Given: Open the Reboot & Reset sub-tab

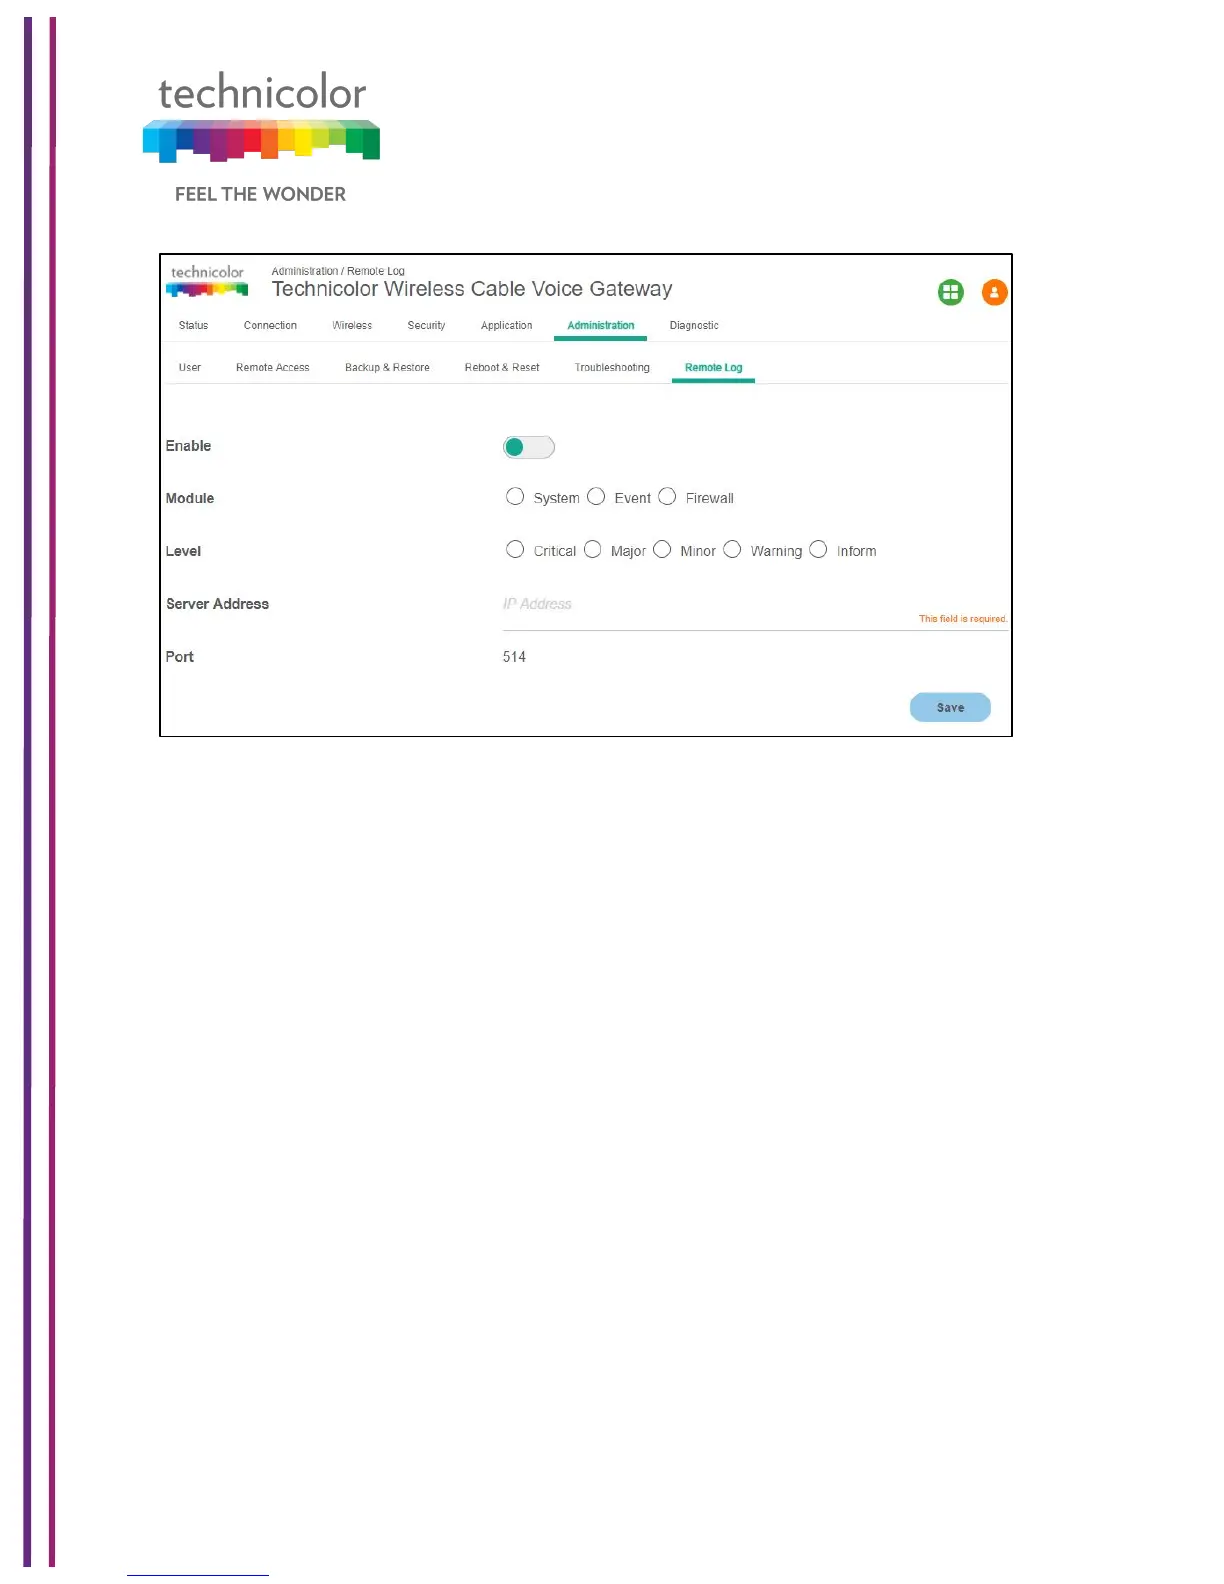Looking at the screenshot, I should (x=502, y=368).
